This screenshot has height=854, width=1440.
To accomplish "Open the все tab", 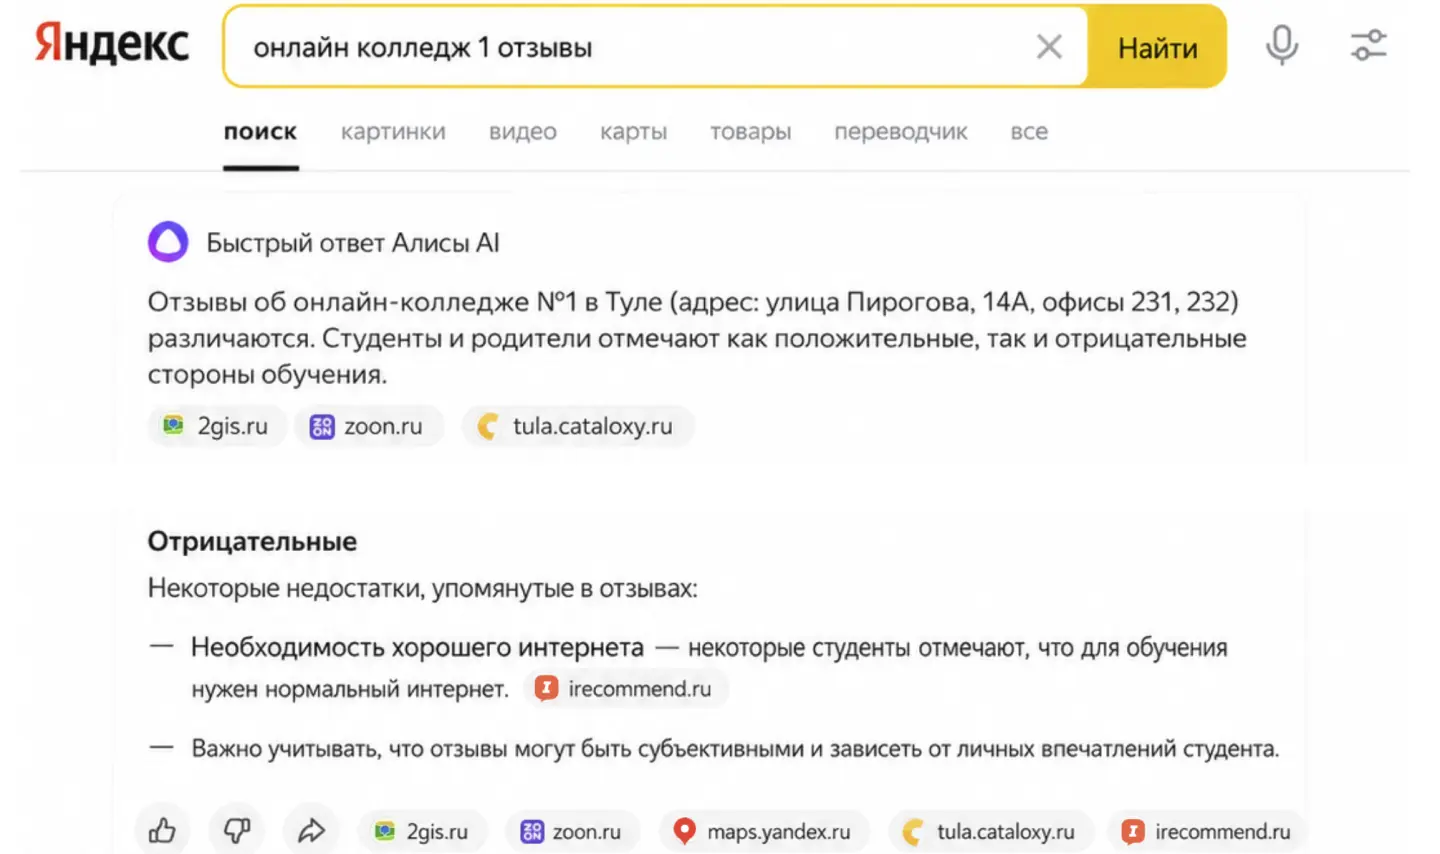I will tap(1029, 132).
